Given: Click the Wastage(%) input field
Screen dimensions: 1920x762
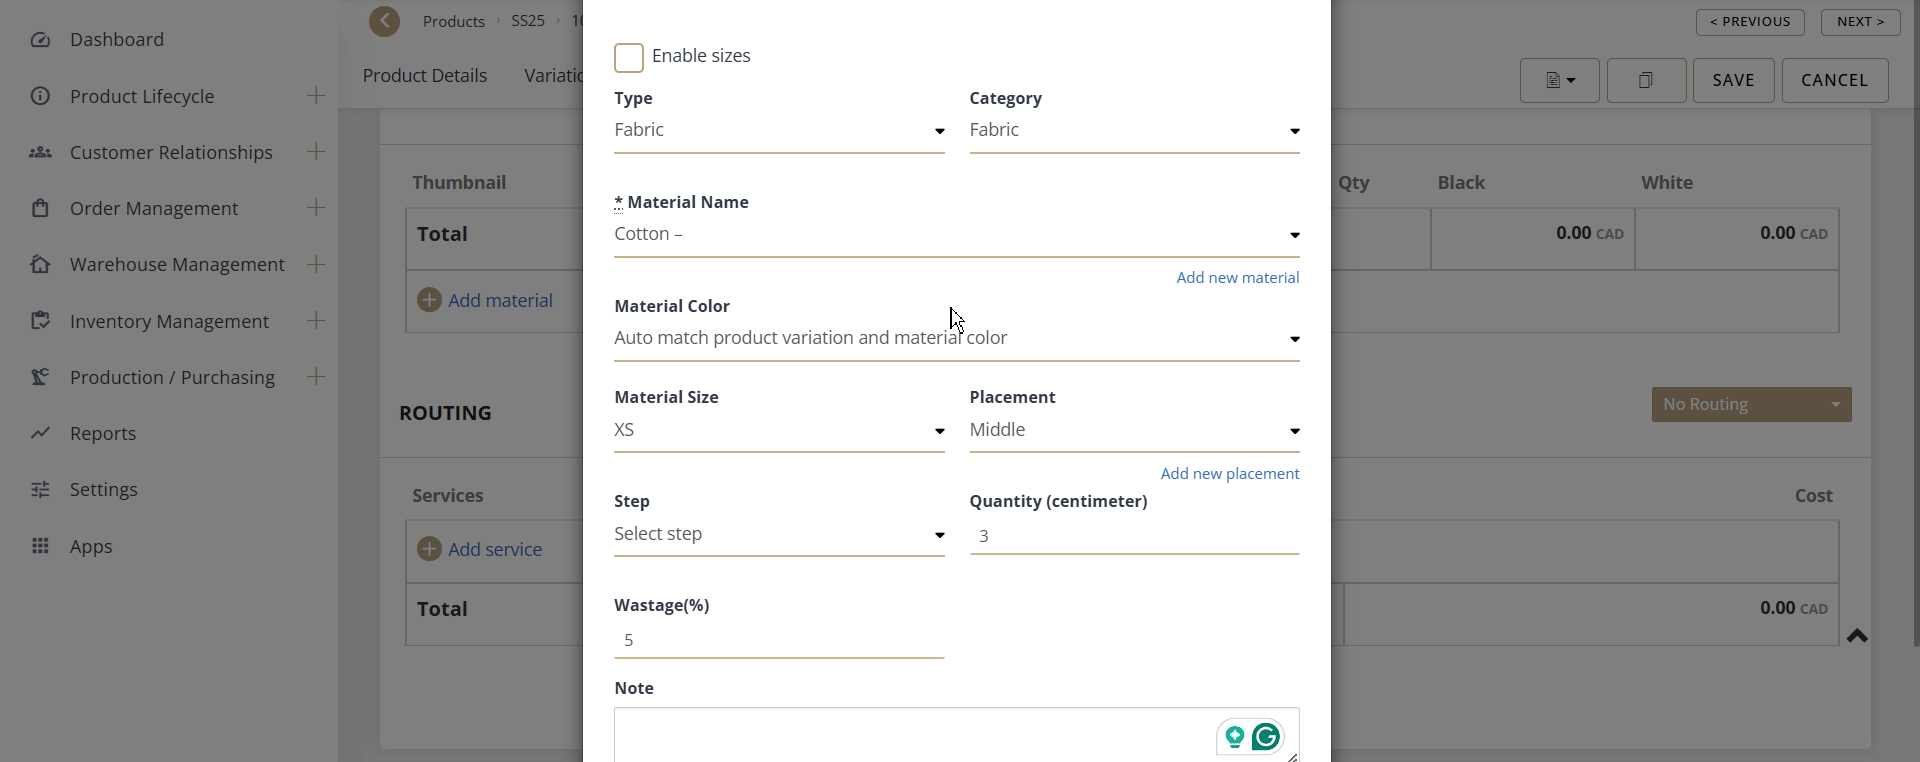Looking at the screenshot, I should click(778, 641).
